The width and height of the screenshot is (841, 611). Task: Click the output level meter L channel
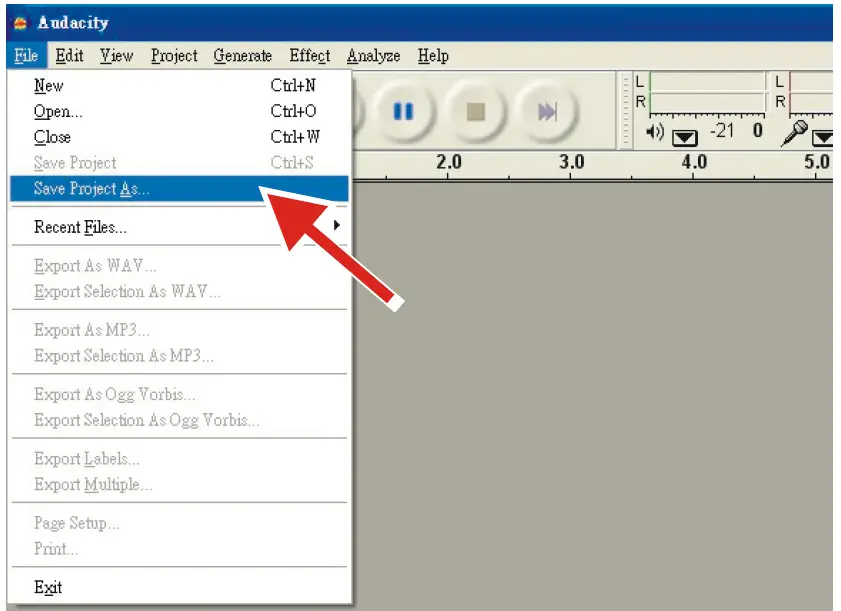point(707,82)
